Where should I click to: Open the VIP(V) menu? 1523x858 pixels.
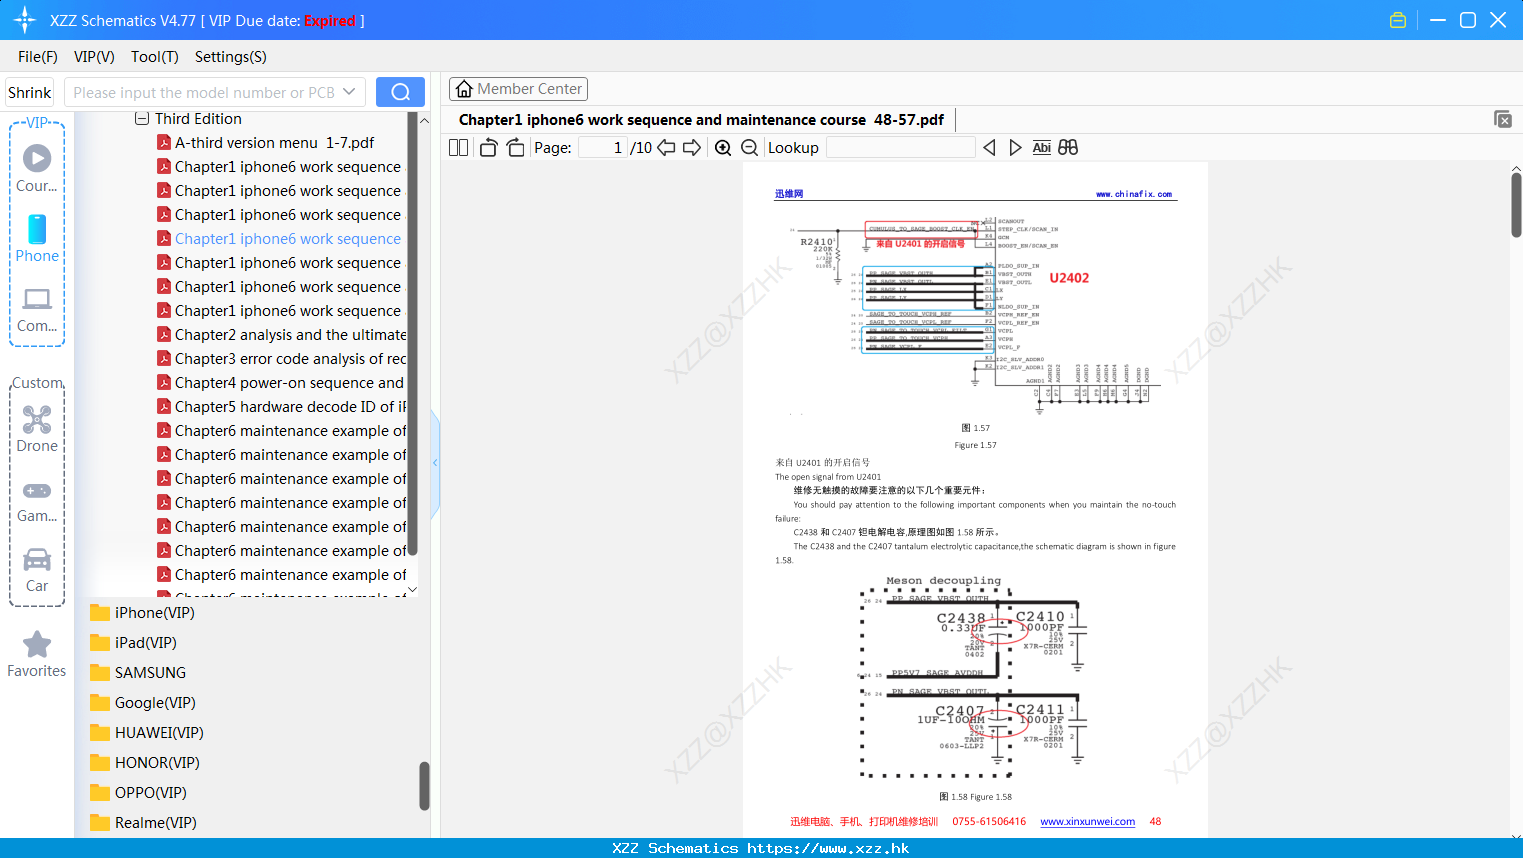(94, 56)
